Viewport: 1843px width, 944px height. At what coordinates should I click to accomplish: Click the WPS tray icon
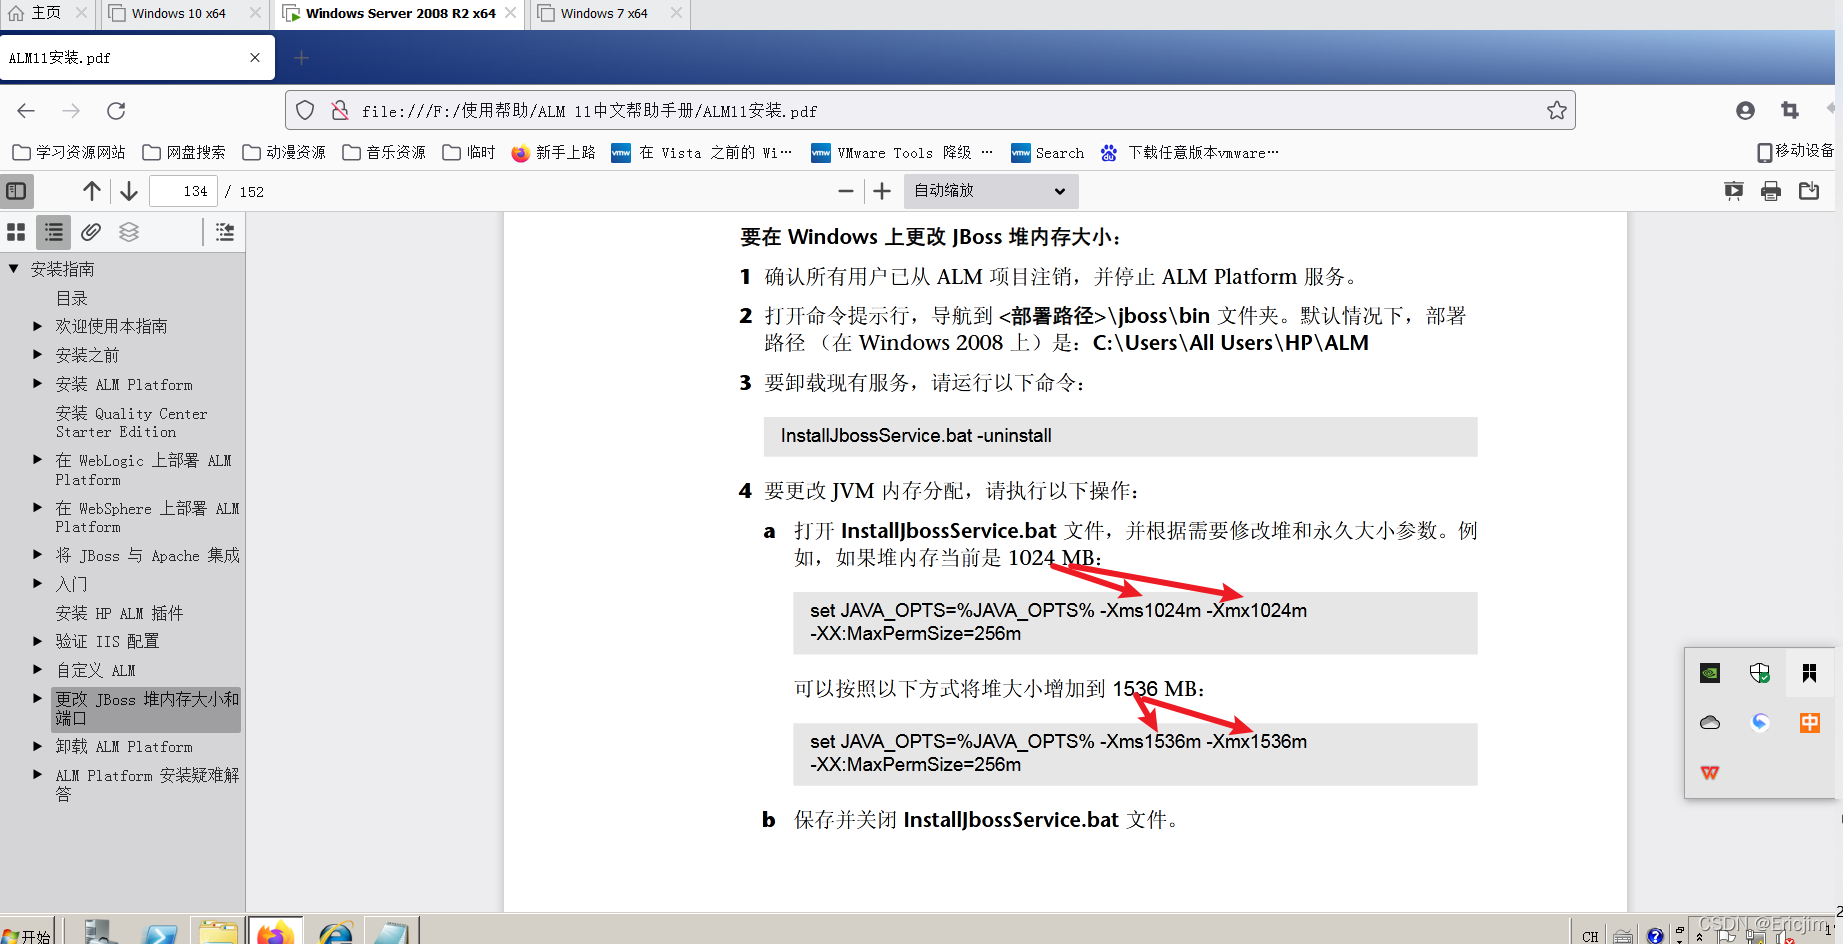point(1710,772)
